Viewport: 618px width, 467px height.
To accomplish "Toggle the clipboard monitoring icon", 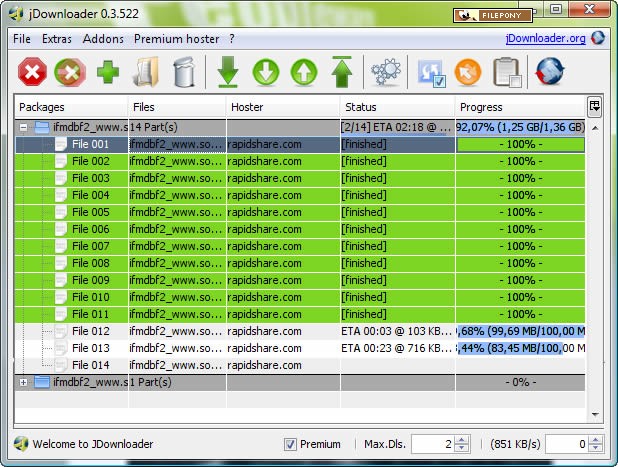I will coord(508,72).
